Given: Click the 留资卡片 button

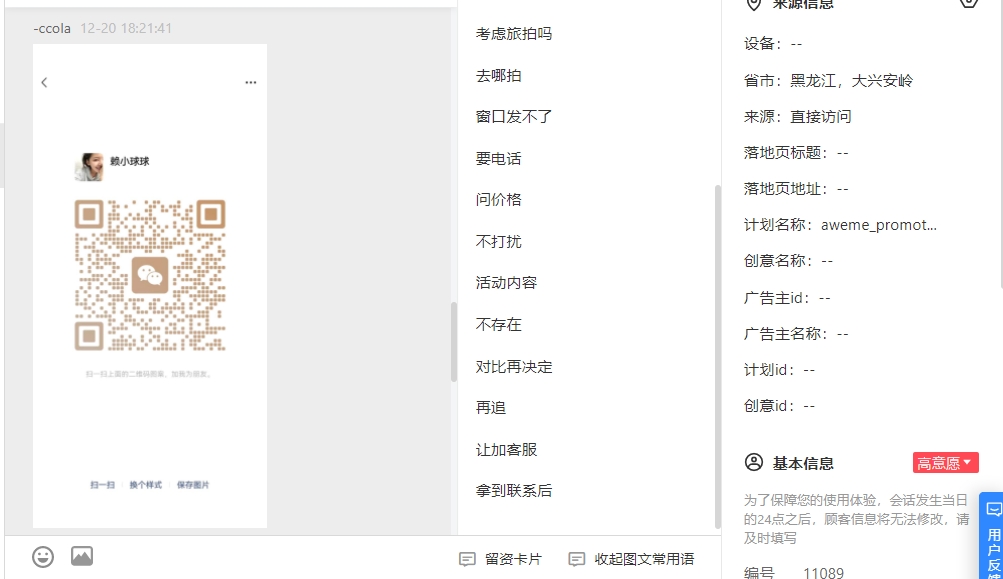Looking at the screenshot, I should tap(500, 559).
